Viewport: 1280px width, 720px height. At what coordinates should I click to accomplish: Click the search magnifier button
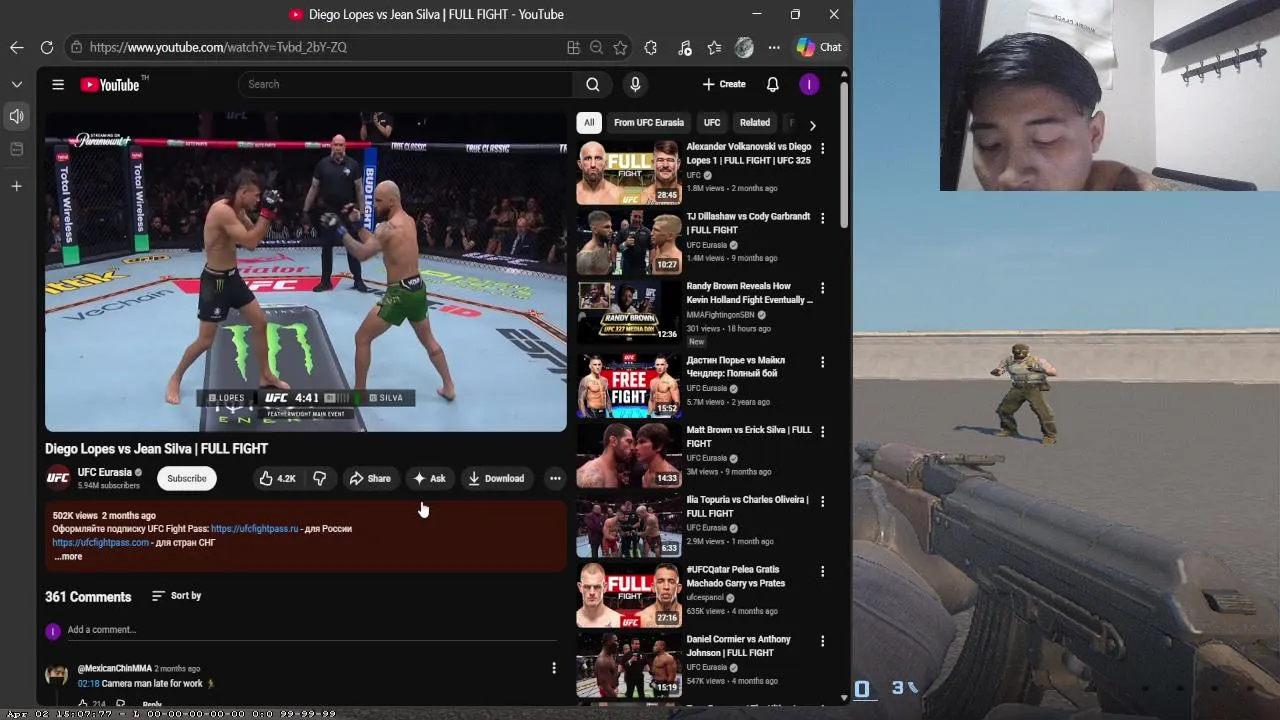pyautogui.click(x=593, y=84)
